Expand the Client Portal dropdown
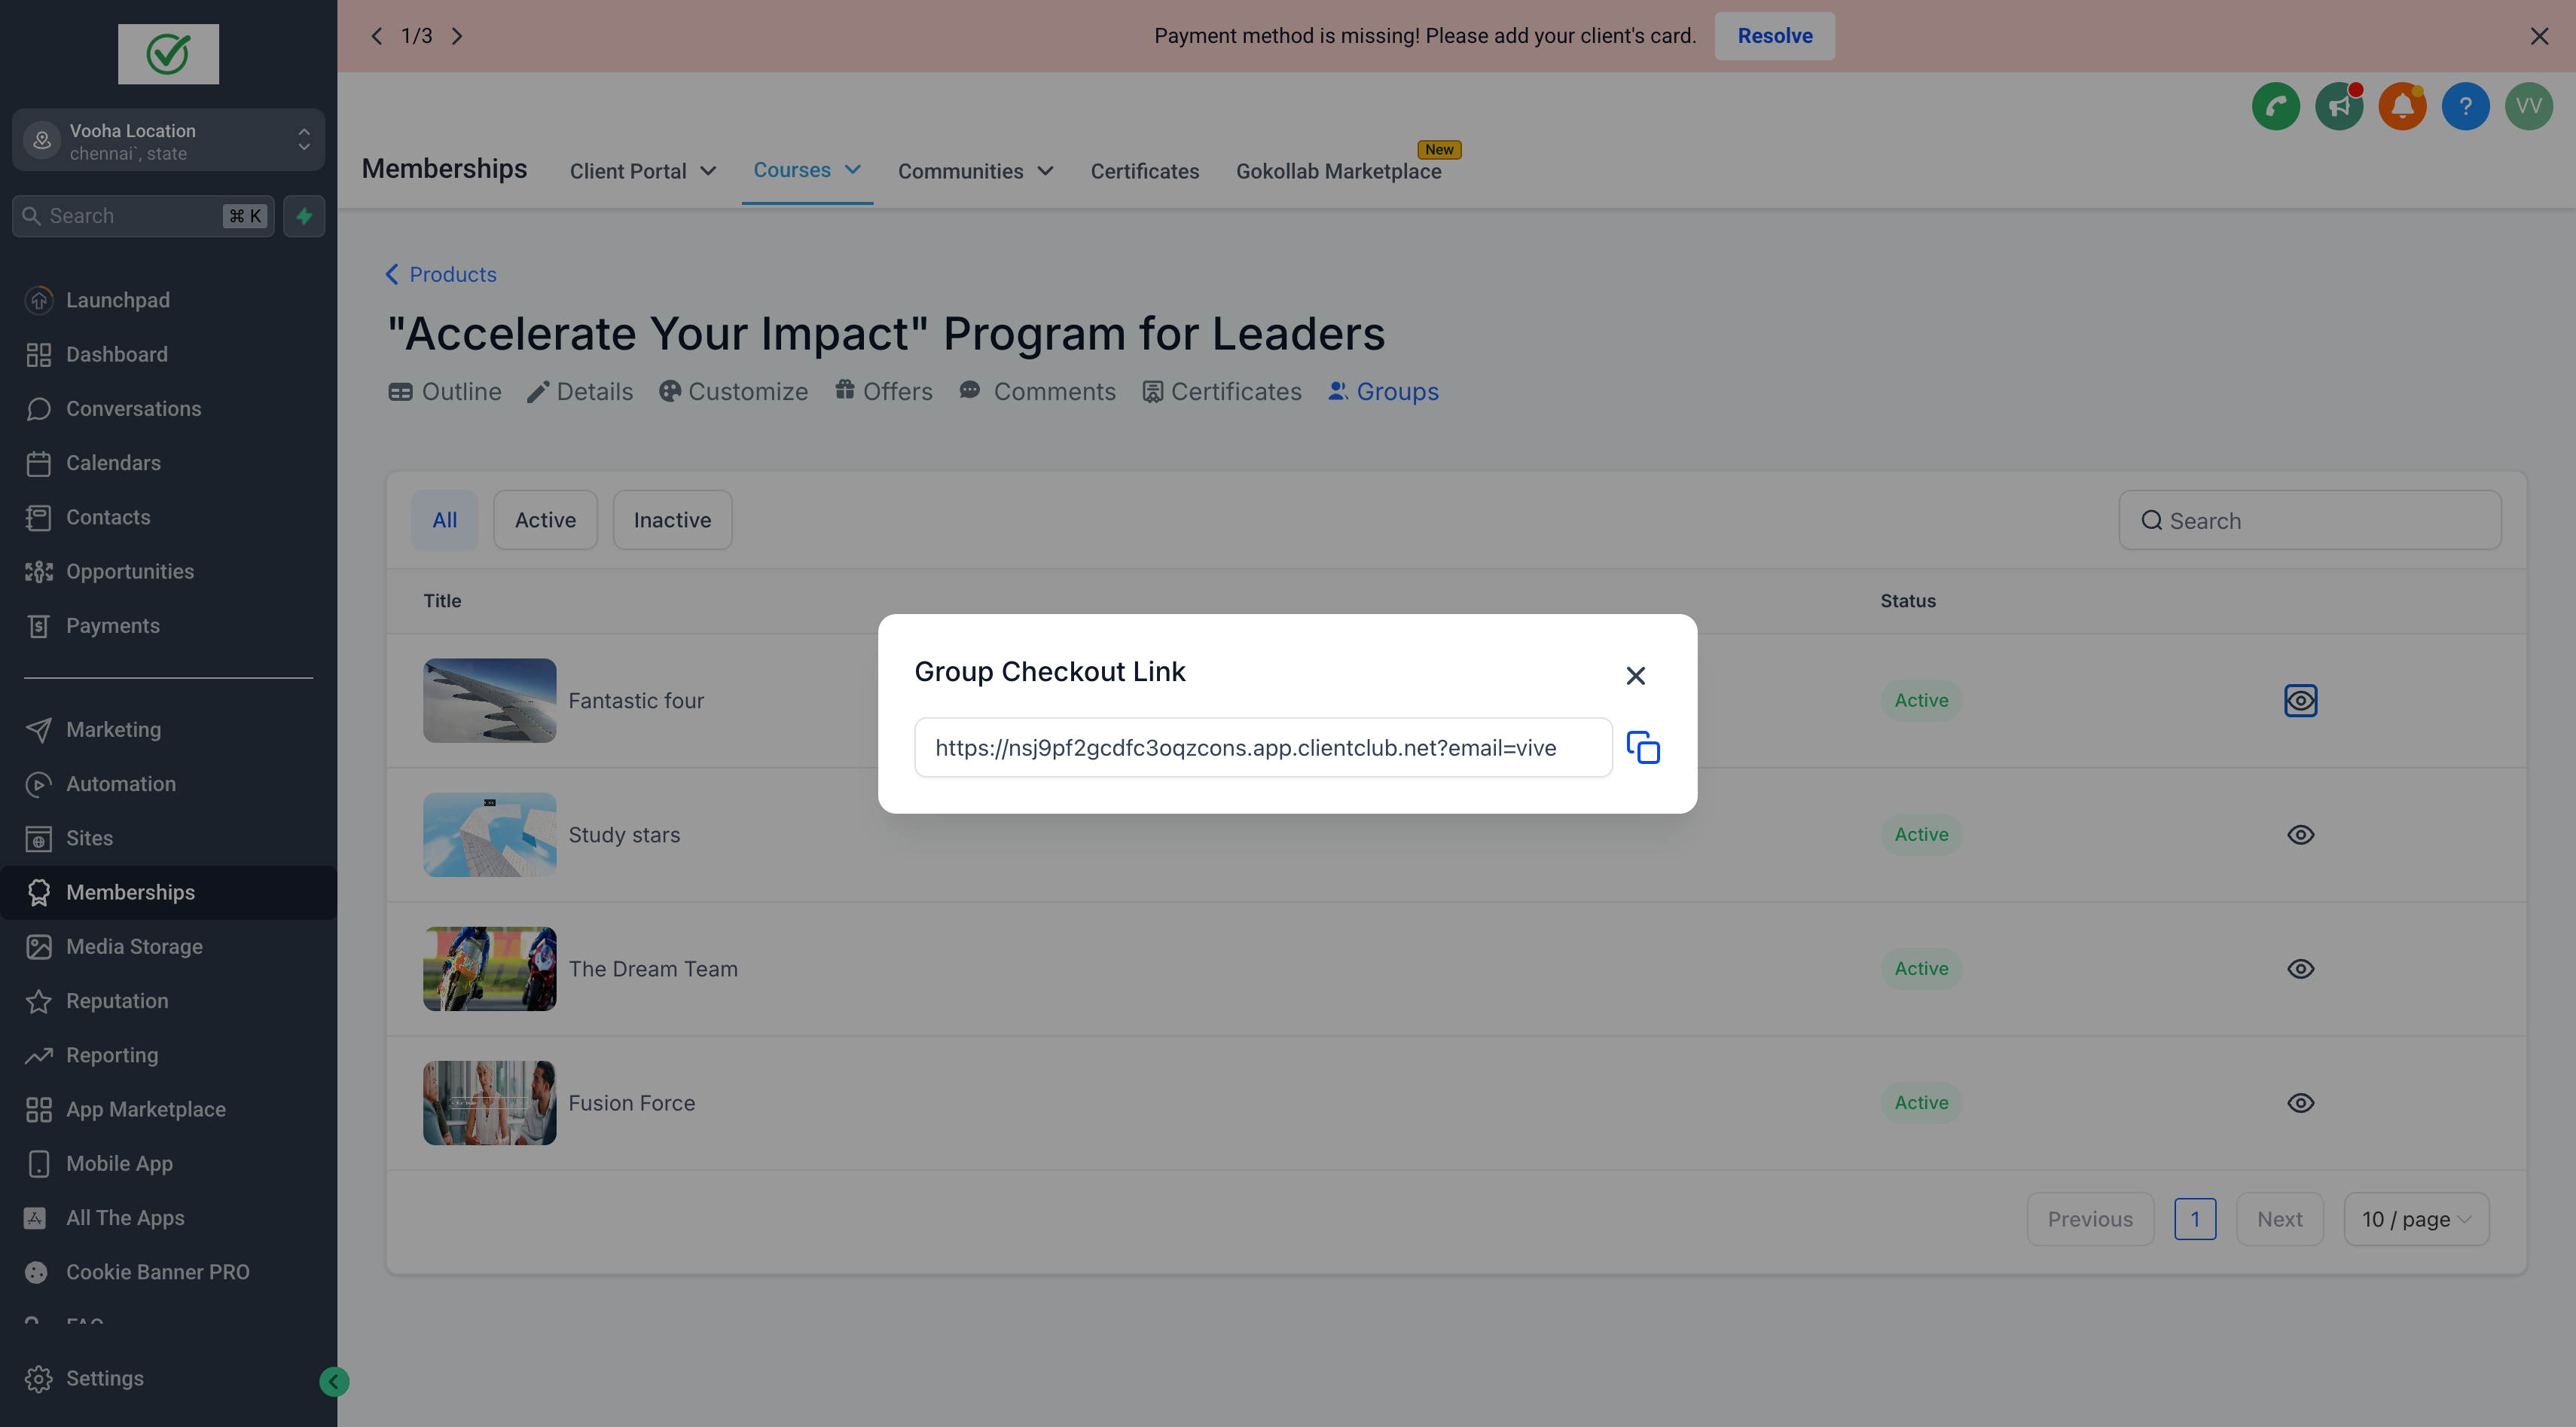This screenshot has width=2576, height=1427. click(642, 171)
